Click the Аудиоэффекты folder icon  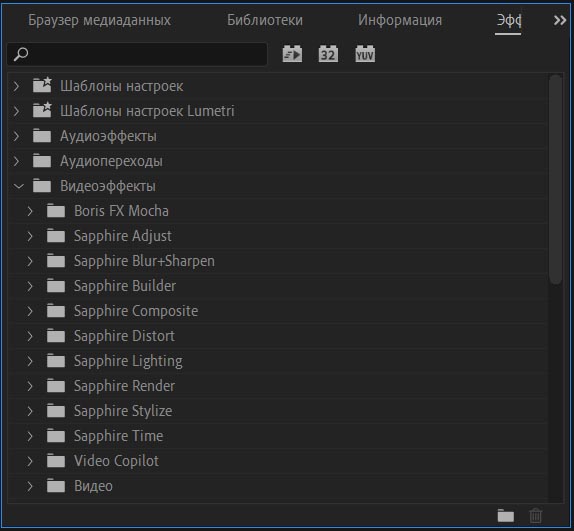pyautogui.click(x=42, y=136)
